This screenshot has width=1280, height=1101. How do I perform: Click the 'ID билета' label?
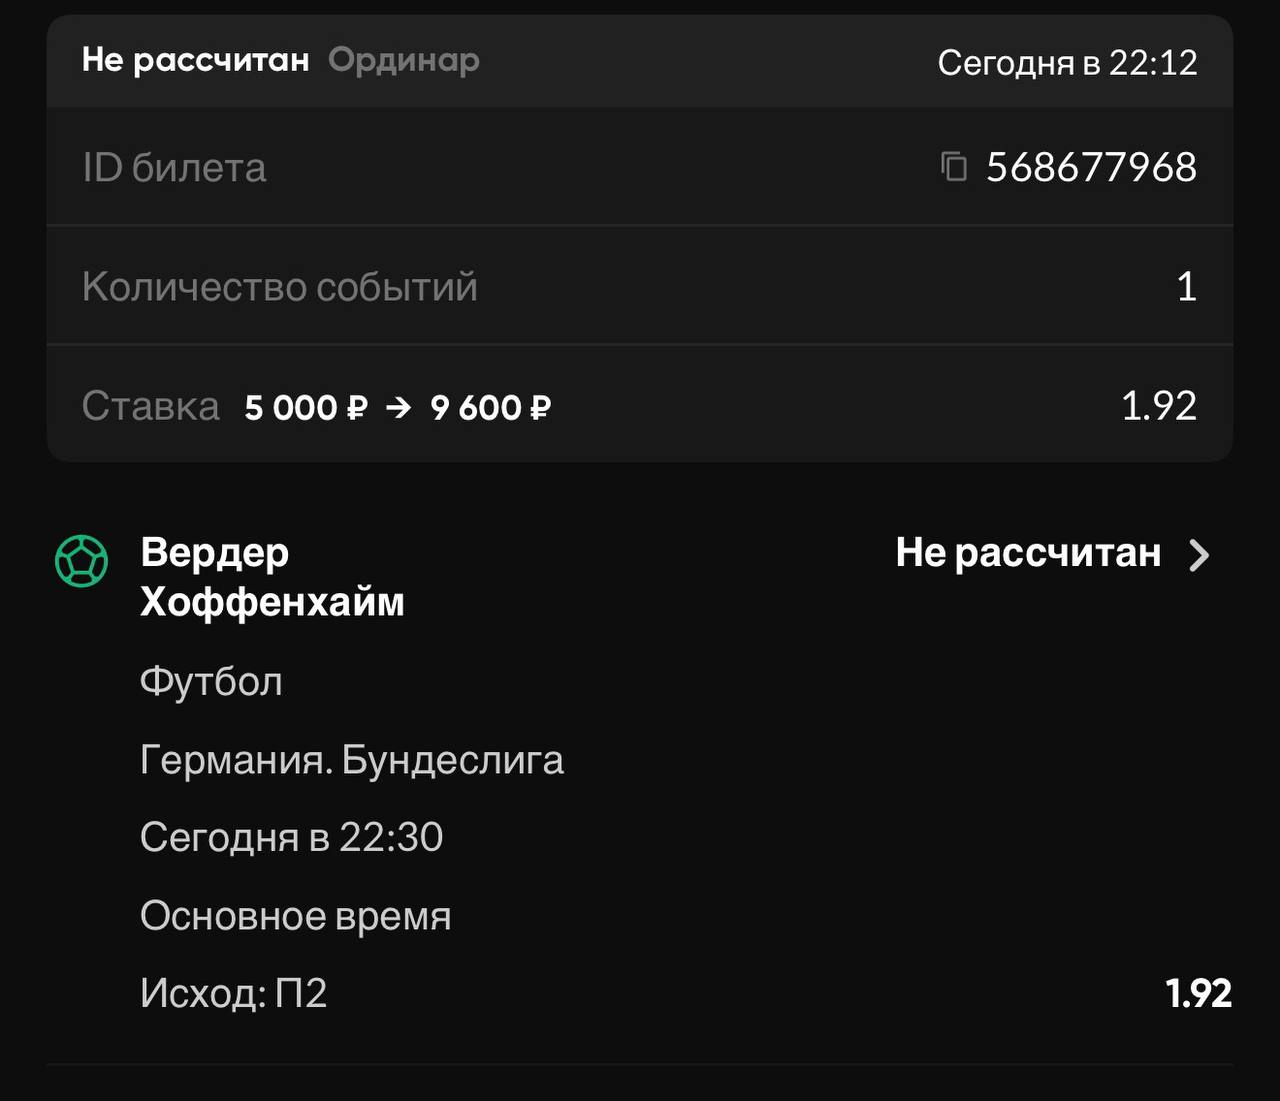(174, 168)
